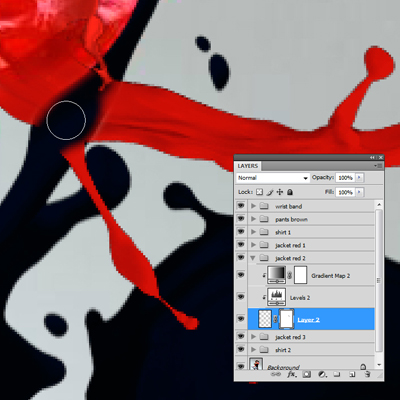
Task: Select the Layer 2 name text
Action: [x=308, y=320]
